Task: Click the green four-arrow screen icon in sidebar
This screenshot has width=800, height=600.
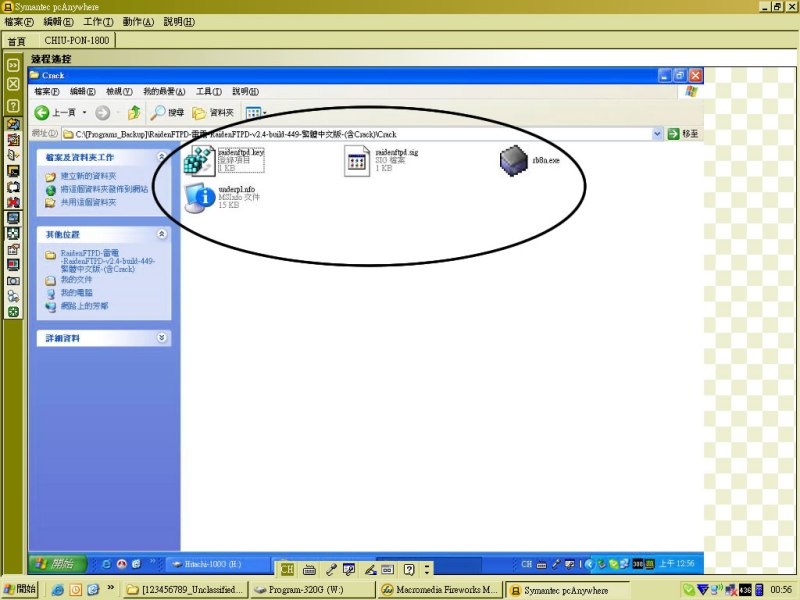Action: point(13,233)
